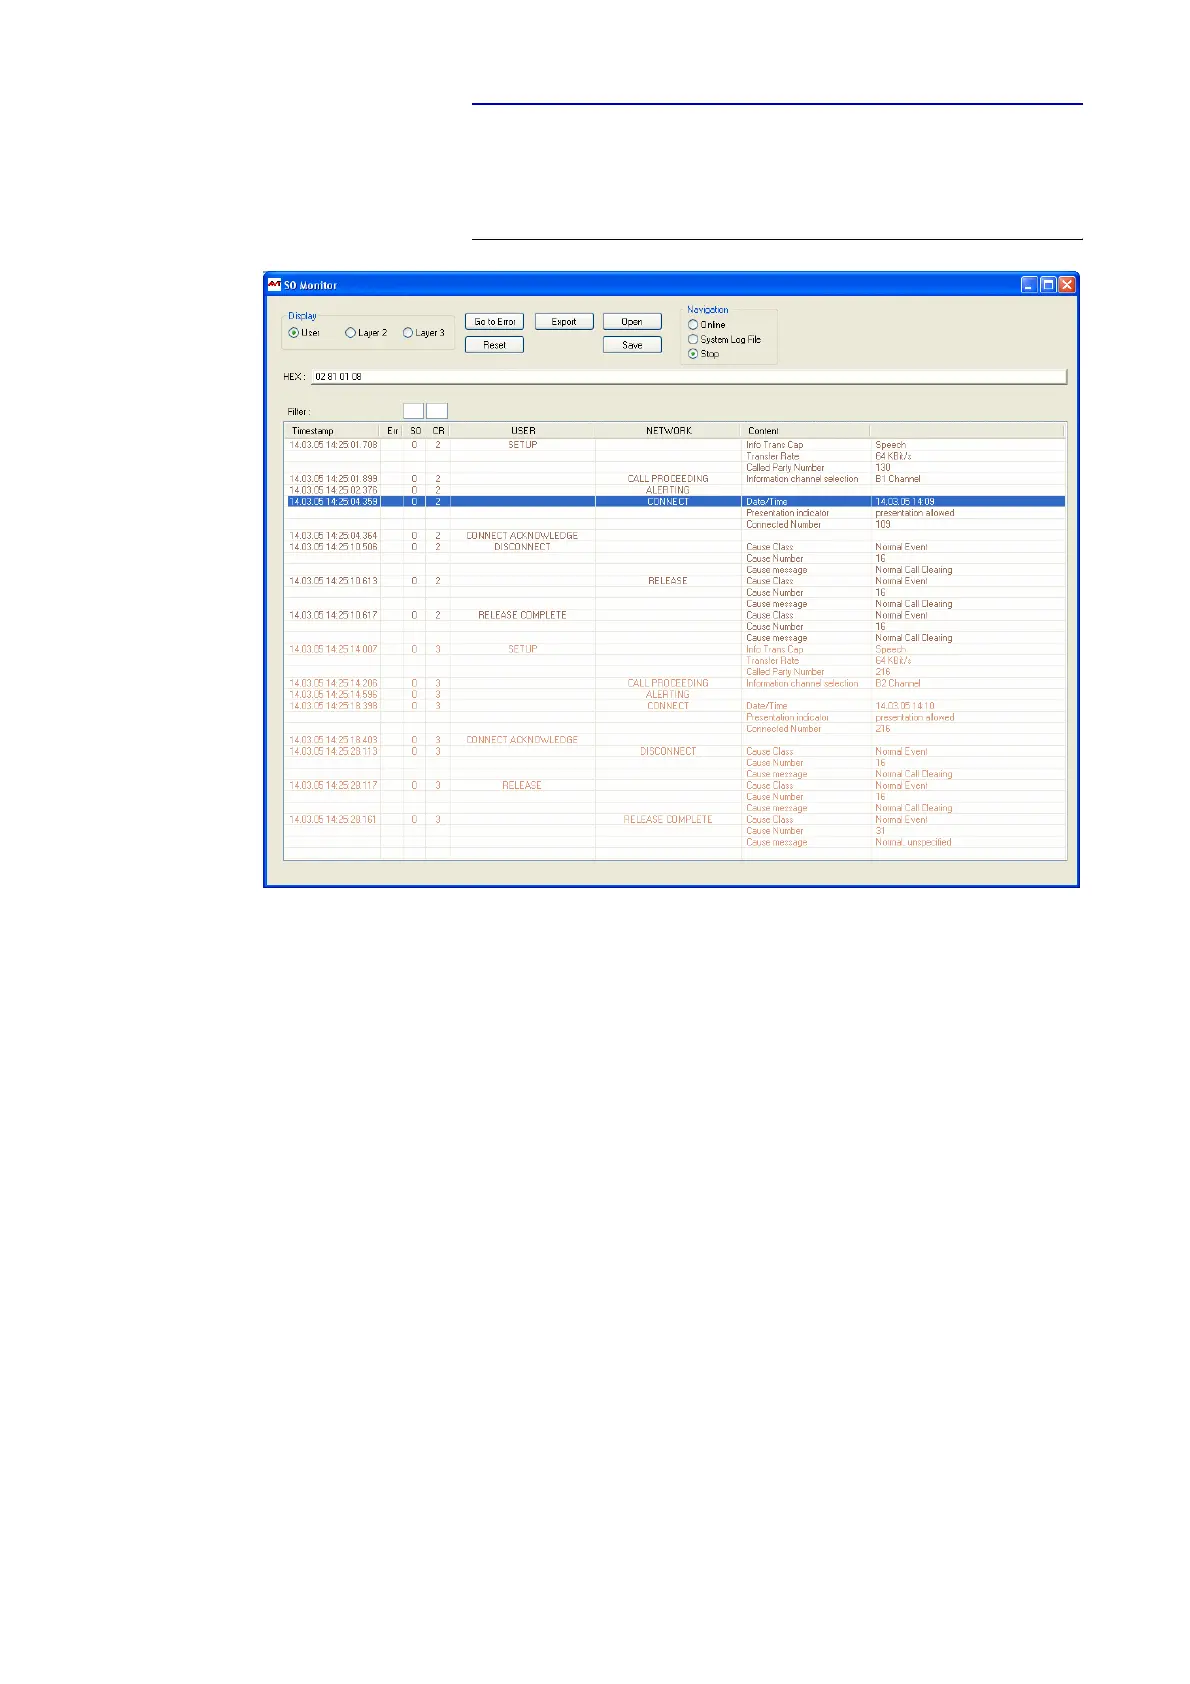Click the Normal, unspecified cause message
1190x1684 pixels.
tap(913, 842)
